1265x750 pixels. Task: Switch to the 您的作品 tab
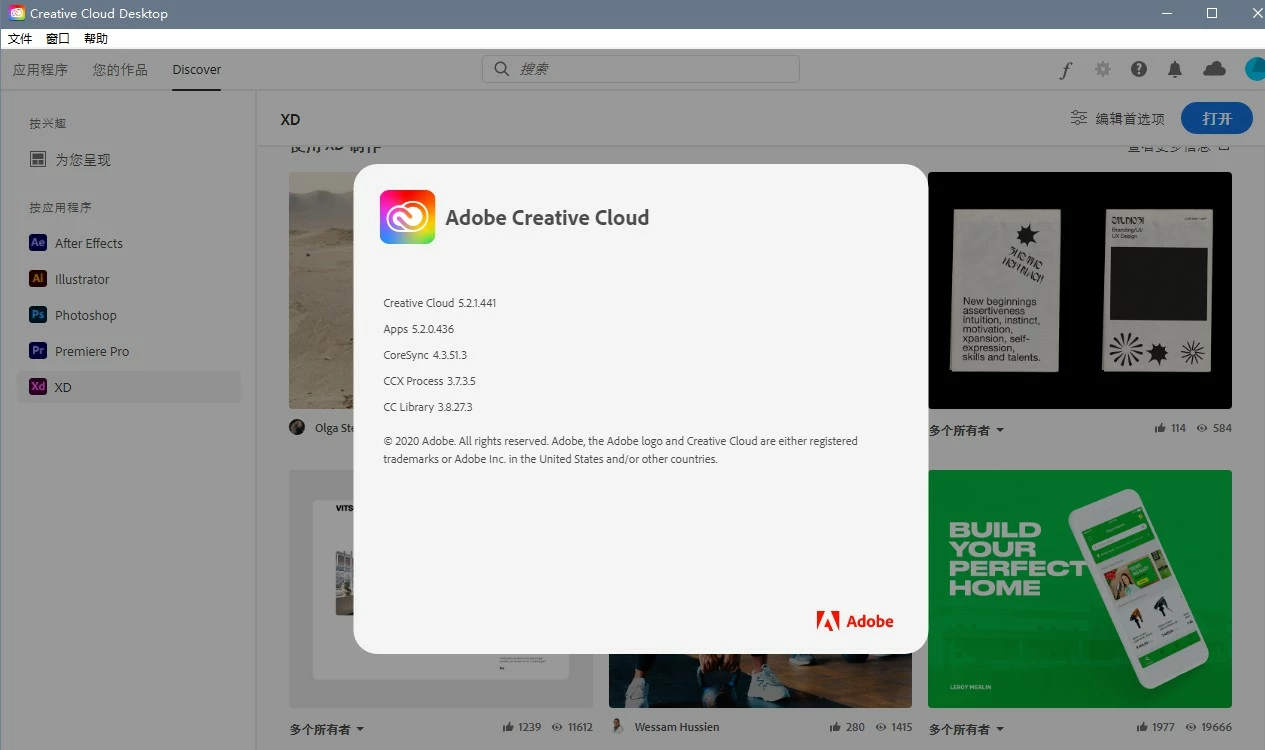pyautogui.click(x=120, y=70)
